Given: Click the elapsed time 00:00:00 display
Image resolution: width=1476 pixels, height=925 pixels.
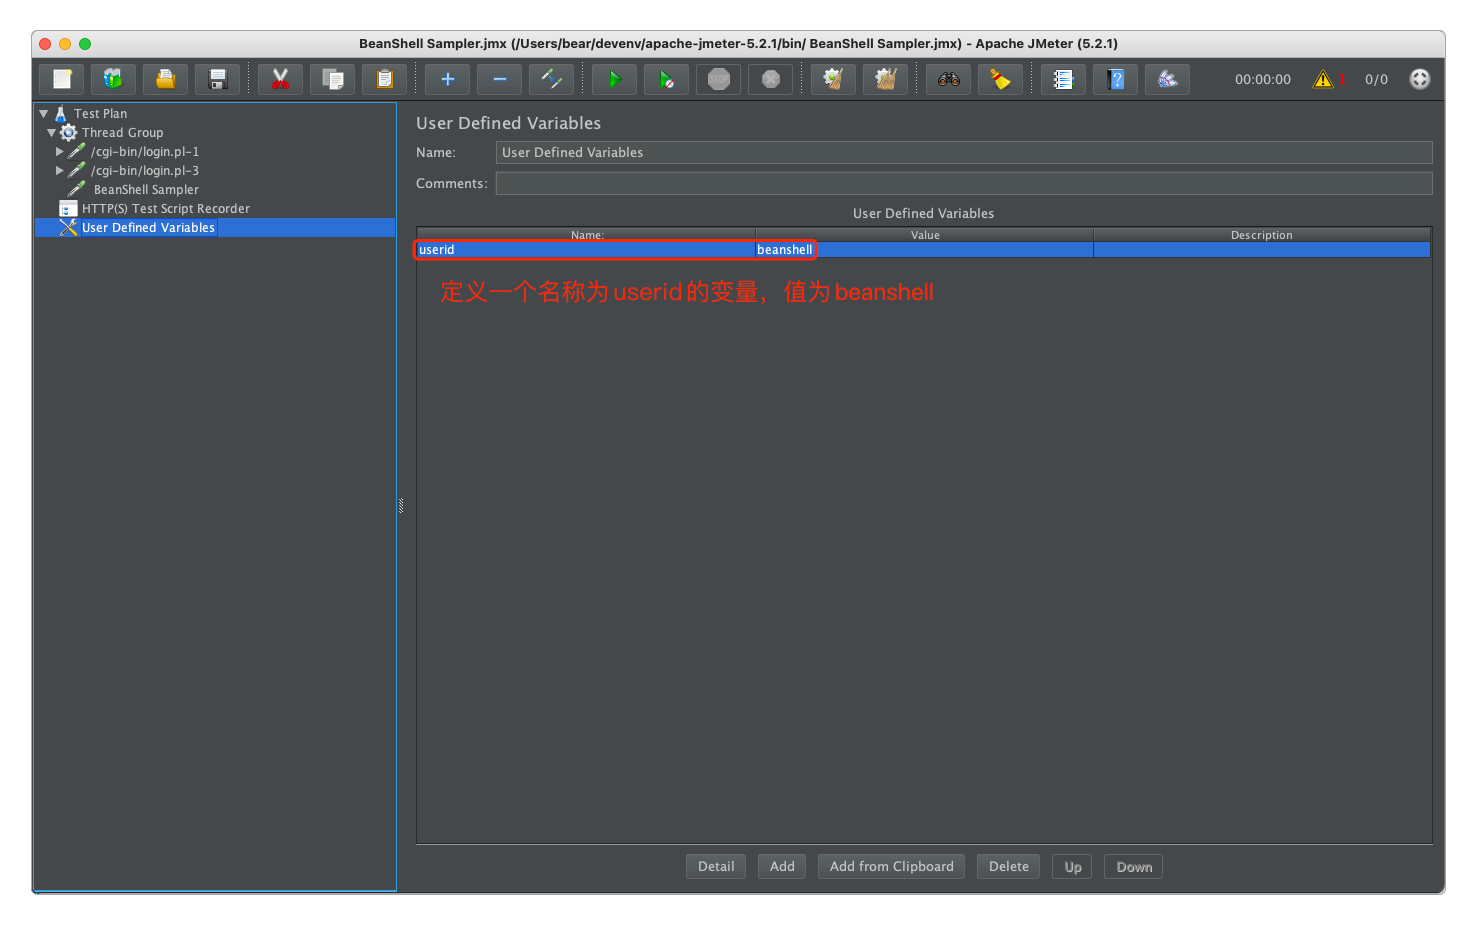Looking at the screenshot, I should pos(1262,79).
